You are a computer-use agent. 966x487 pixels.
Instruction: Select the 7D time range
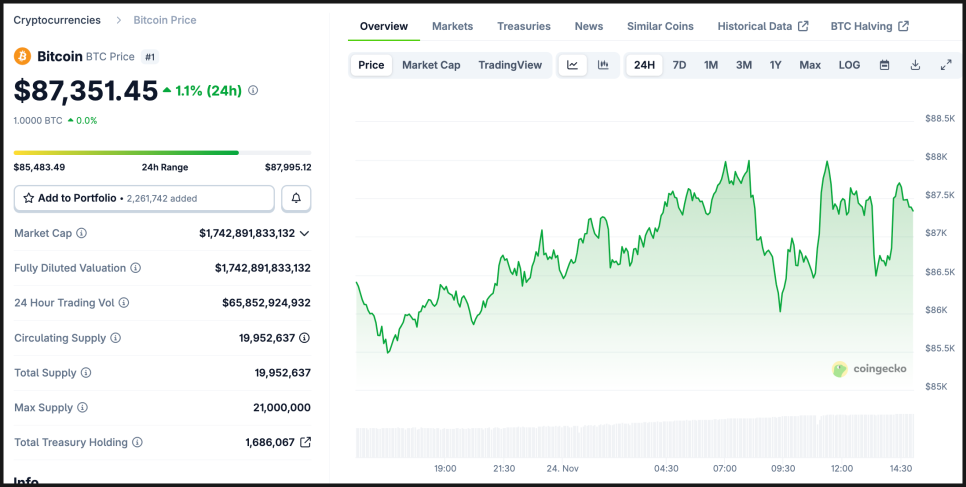(x=679, y=65)
